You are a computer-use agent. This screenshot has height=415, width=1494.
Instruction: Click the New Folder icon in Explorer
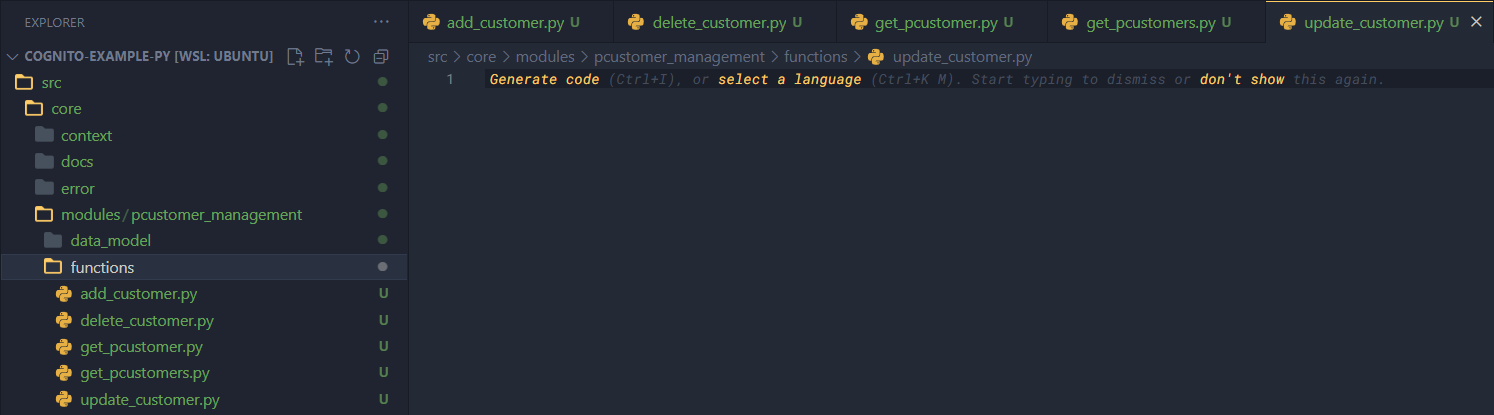pyautogui.click(x=323, y=56)
